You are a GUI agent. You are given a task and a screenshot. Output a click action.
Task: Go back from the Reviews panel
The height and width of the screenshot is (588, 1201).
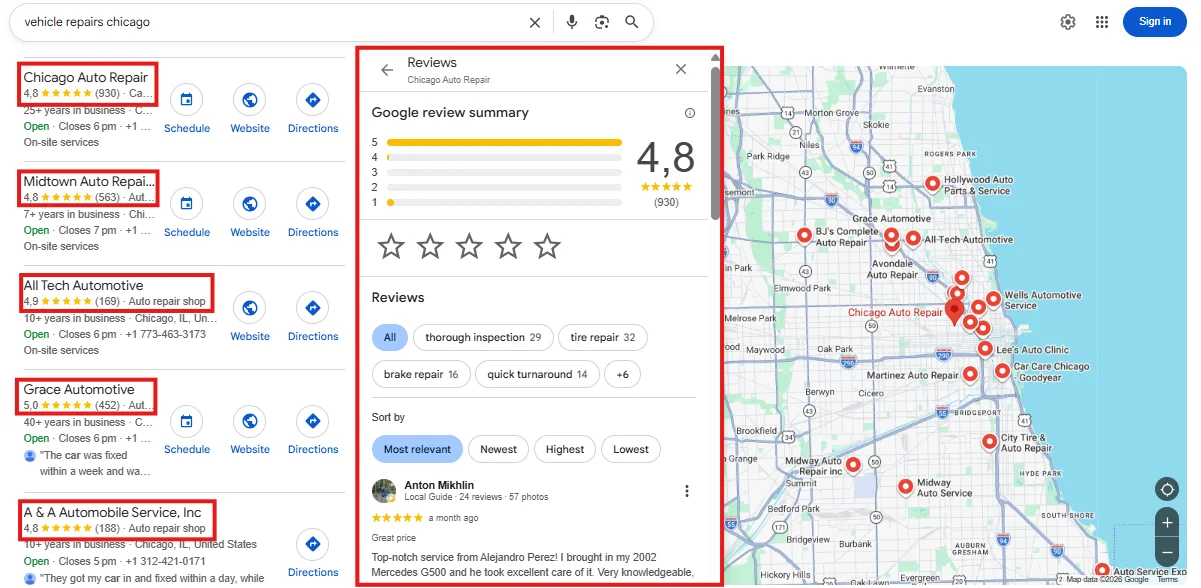click(387, 70)
